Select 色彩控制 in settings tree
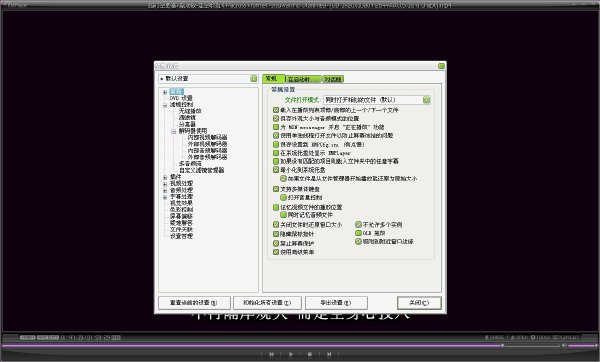Viewport: 600px width, 362px height. (181, 210)
